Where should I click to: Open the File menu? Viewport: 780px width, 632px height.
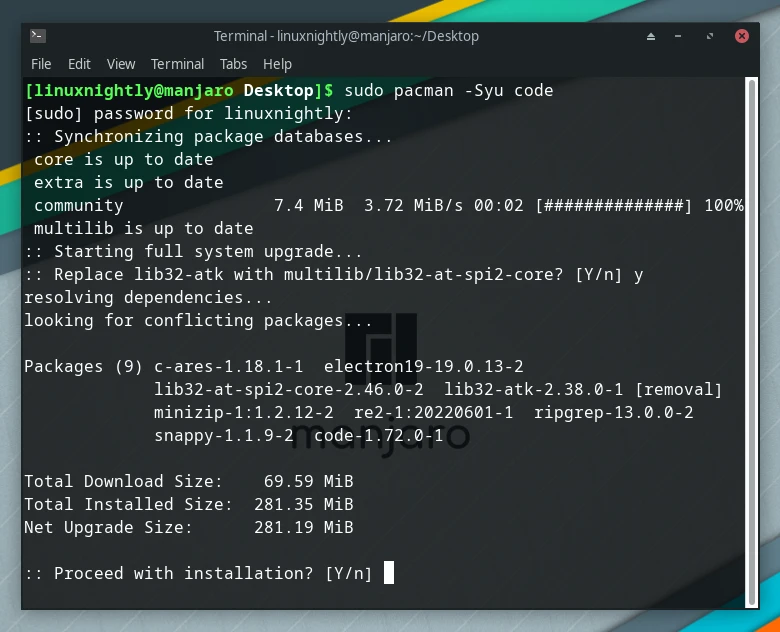[41, 64]
